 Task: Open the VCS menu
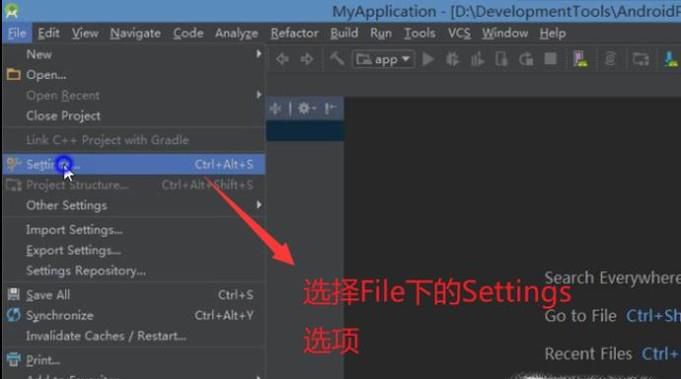459,33
